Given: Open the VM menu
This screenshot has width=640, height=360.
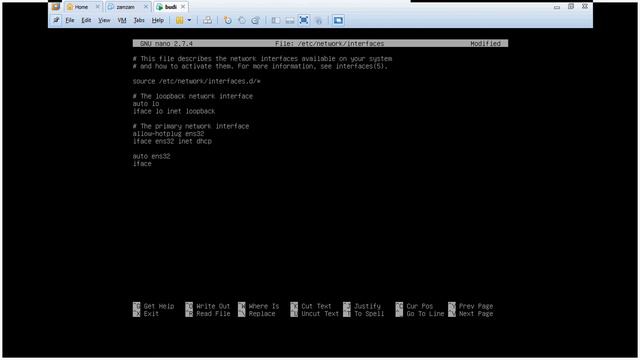Looking at the screenshot, I should [x=122, y=20].
